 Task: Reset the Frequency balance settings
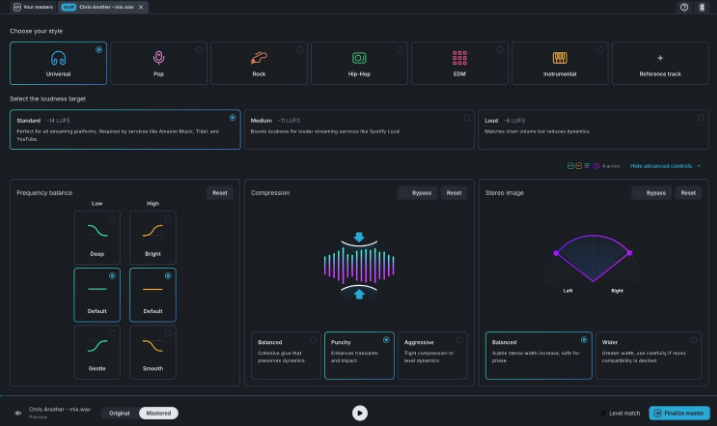coord(220,193)
